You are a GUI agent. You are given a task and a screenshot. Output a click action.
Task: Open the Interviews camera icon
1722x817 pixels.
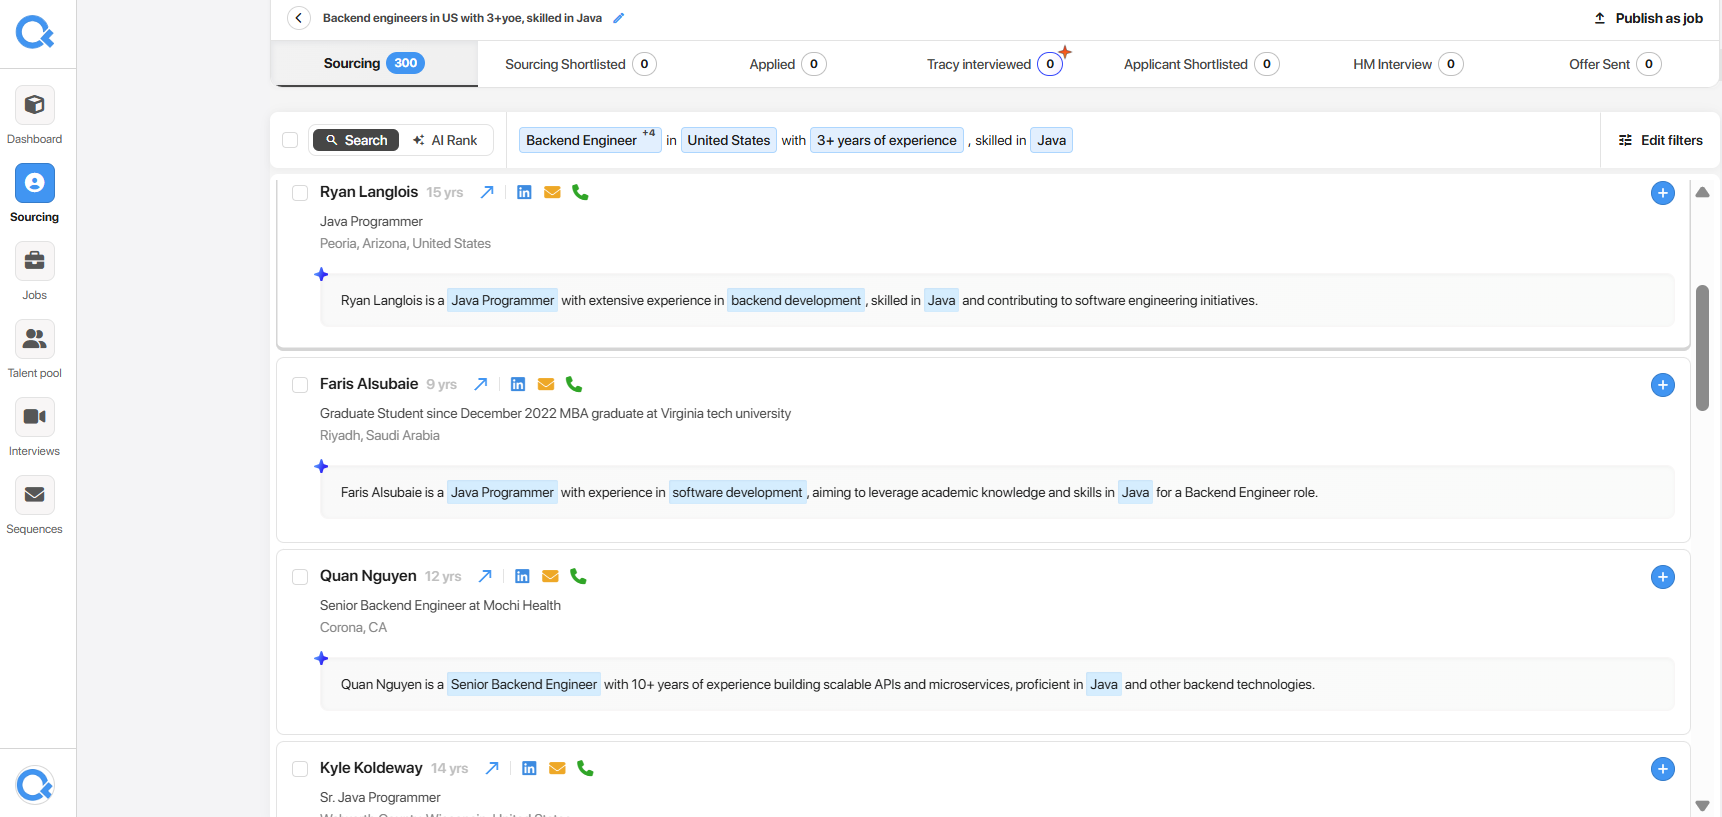tap(34, 417)
